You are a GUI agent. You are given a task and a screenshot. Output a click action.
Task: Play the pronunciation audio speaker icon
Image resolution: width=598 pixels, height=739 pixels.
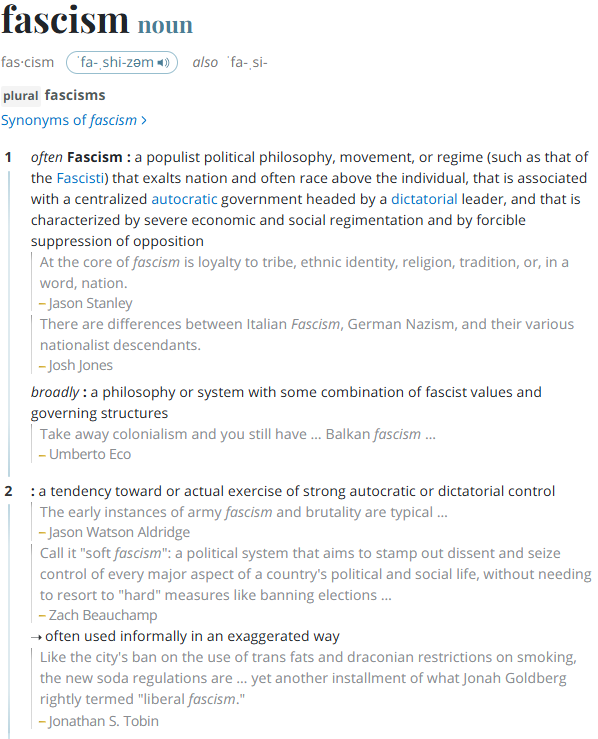pyautogui.click(x=163, y=63)
